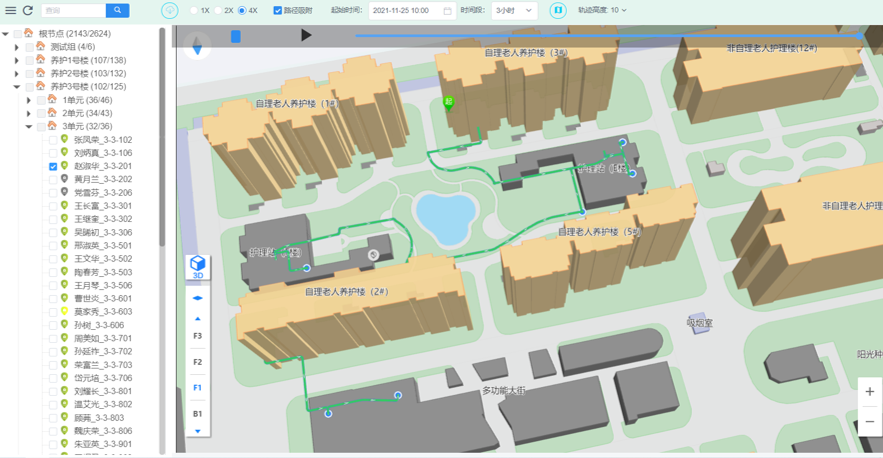Select the 1X playback speed
The image size is (883, 458).
click(x=194, y=11)
